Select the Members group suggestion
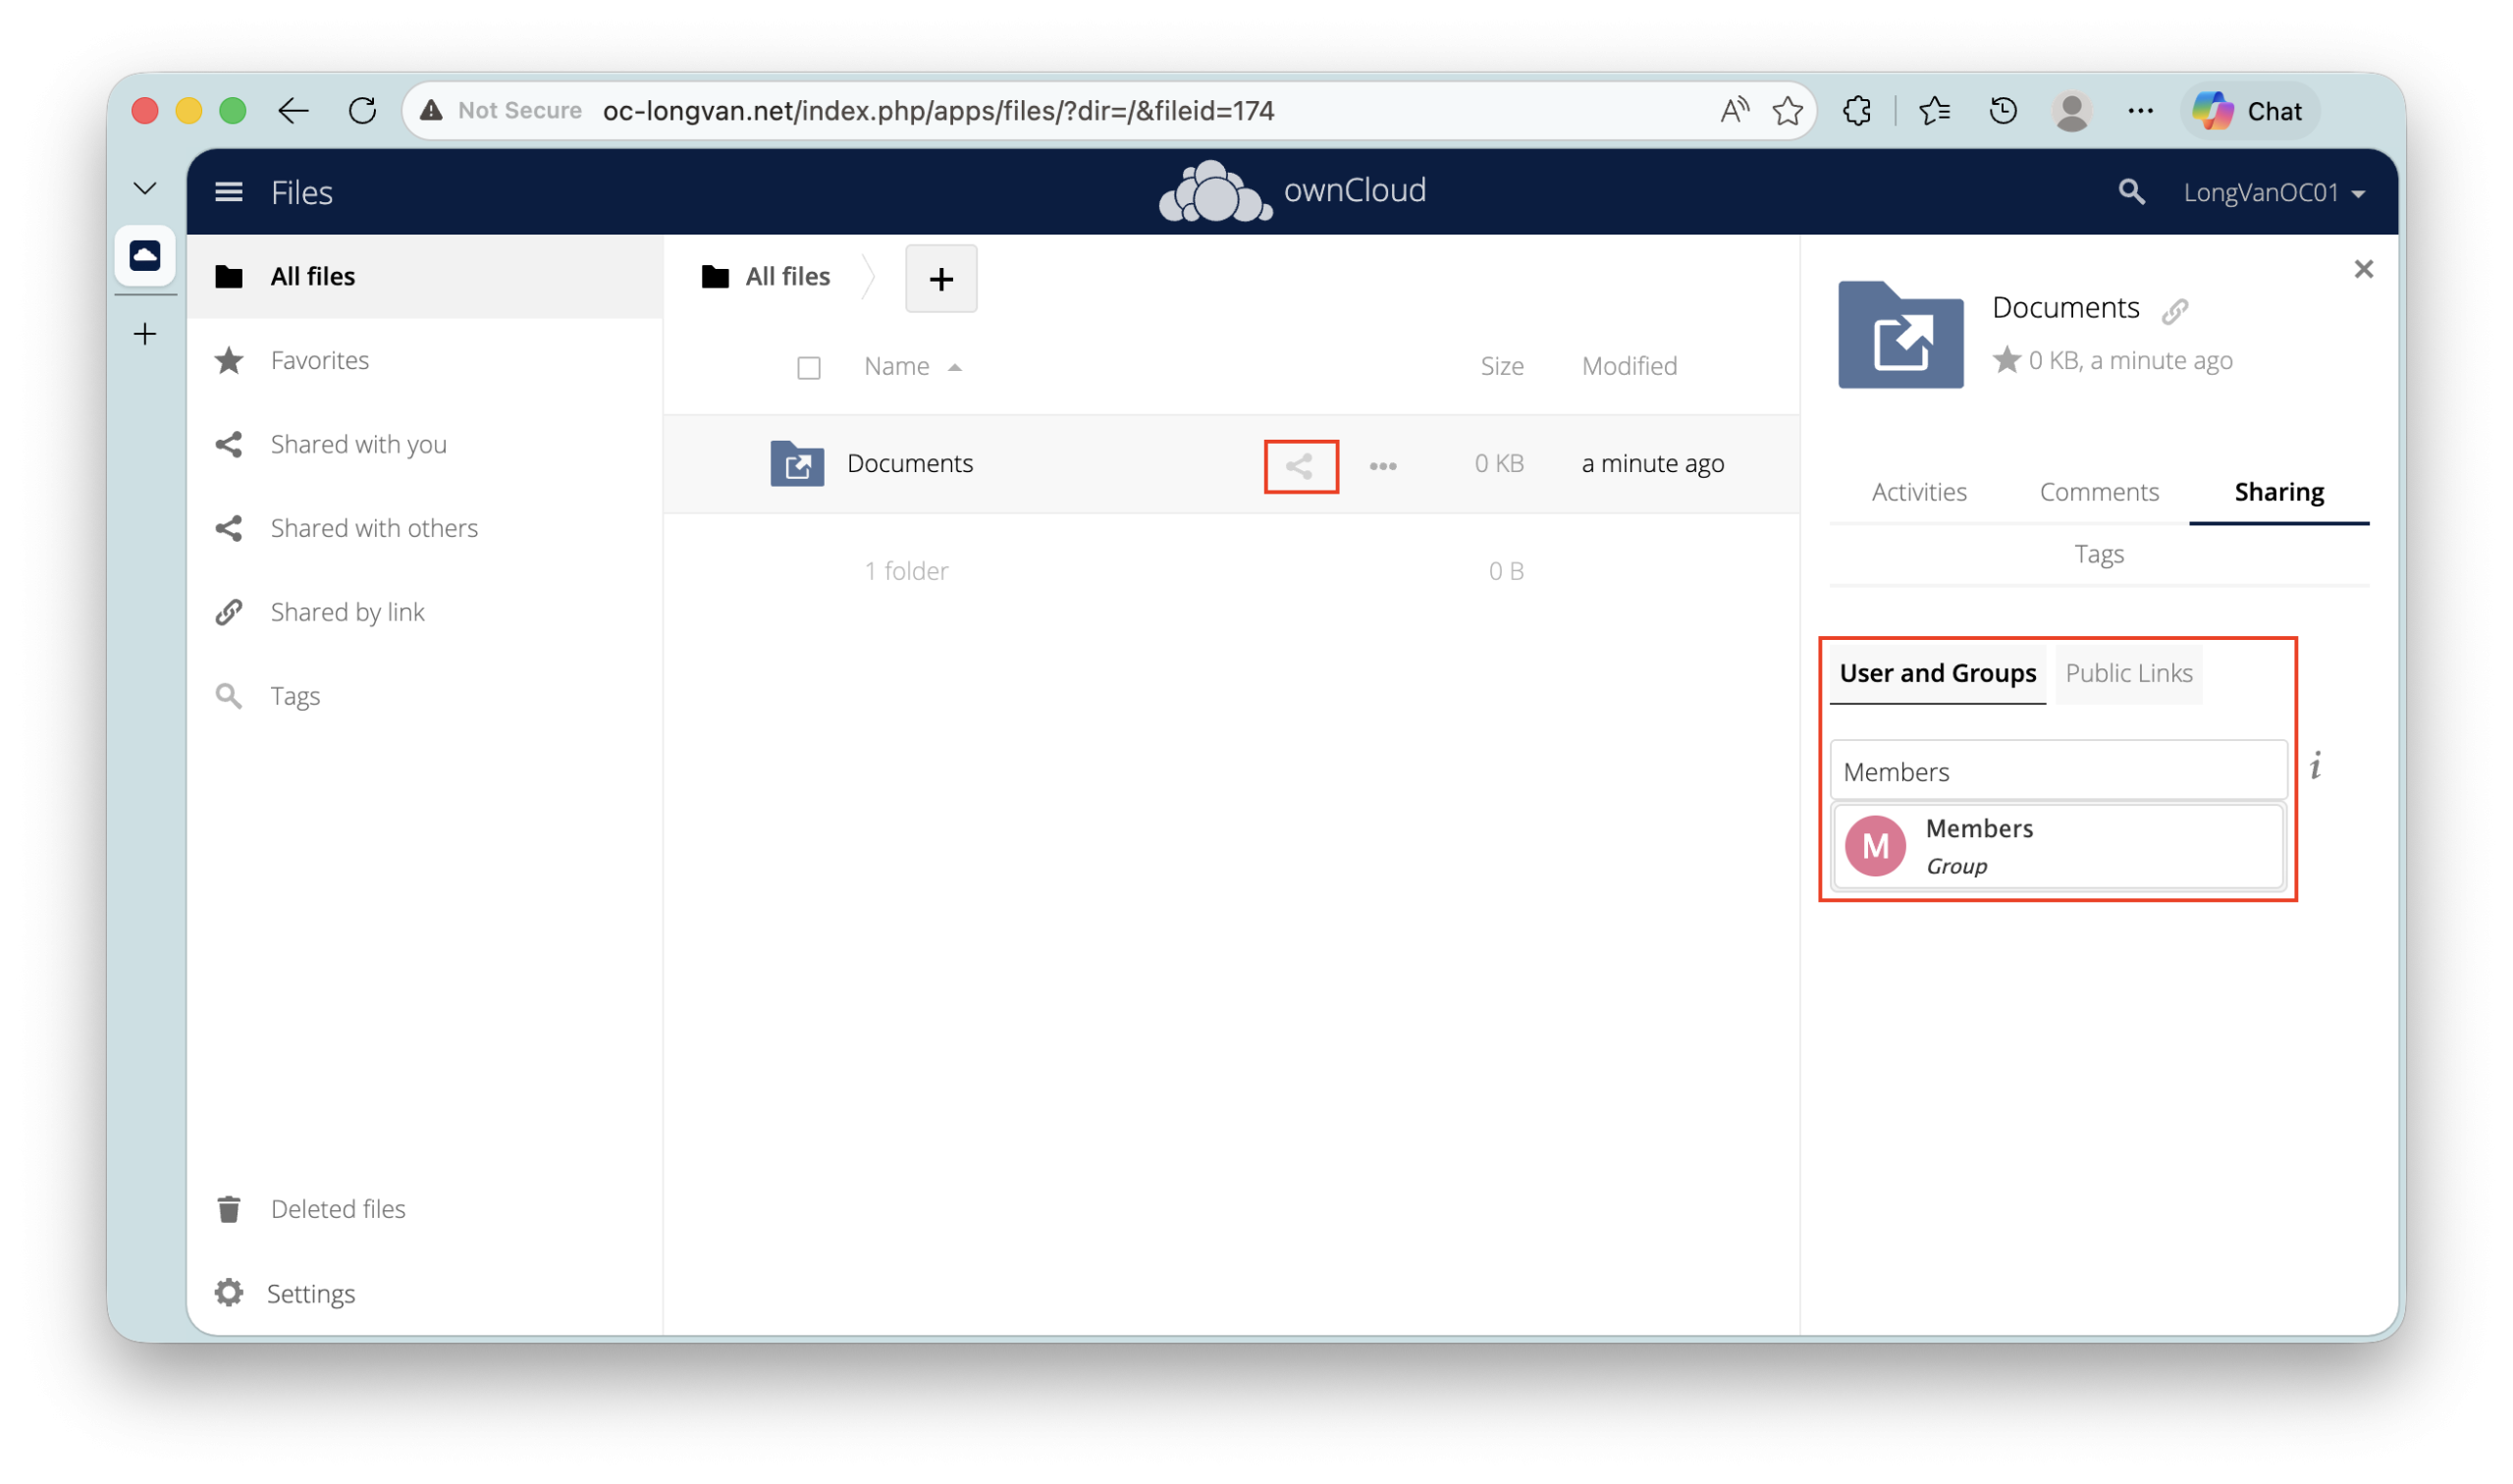 tap(2057, 846)
